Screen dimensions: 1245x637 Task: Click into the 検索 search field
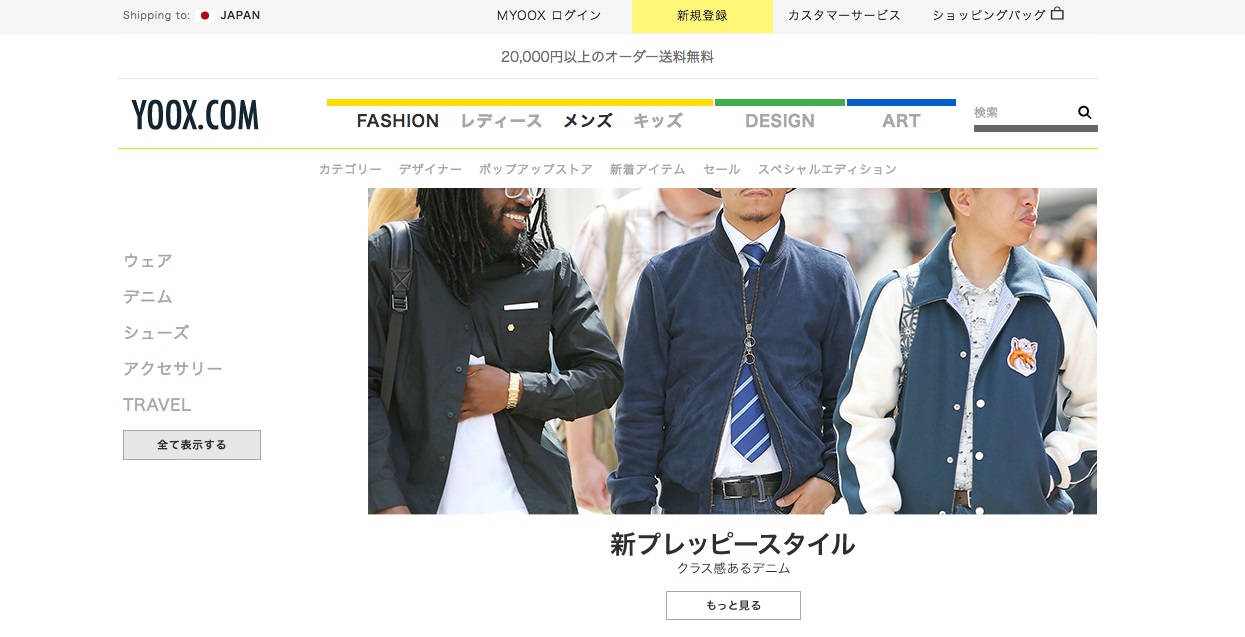point(1020,113)
